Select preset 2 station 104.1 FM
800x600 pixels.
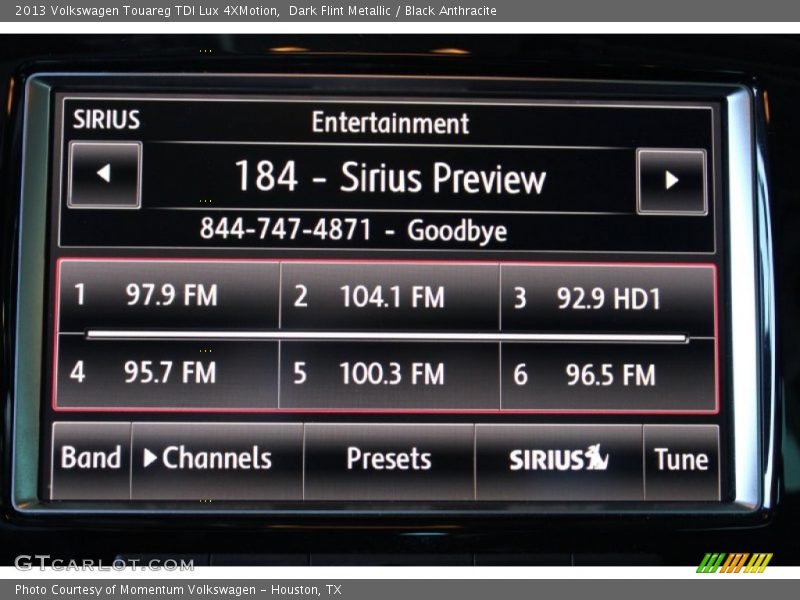389,297
